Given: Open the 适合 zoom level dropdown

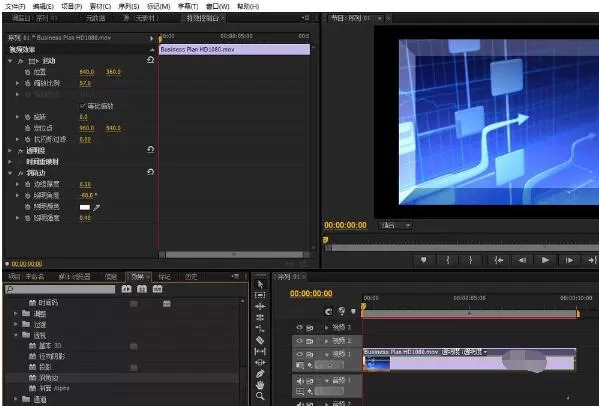Looking at the screenshot, I should 395,225.
